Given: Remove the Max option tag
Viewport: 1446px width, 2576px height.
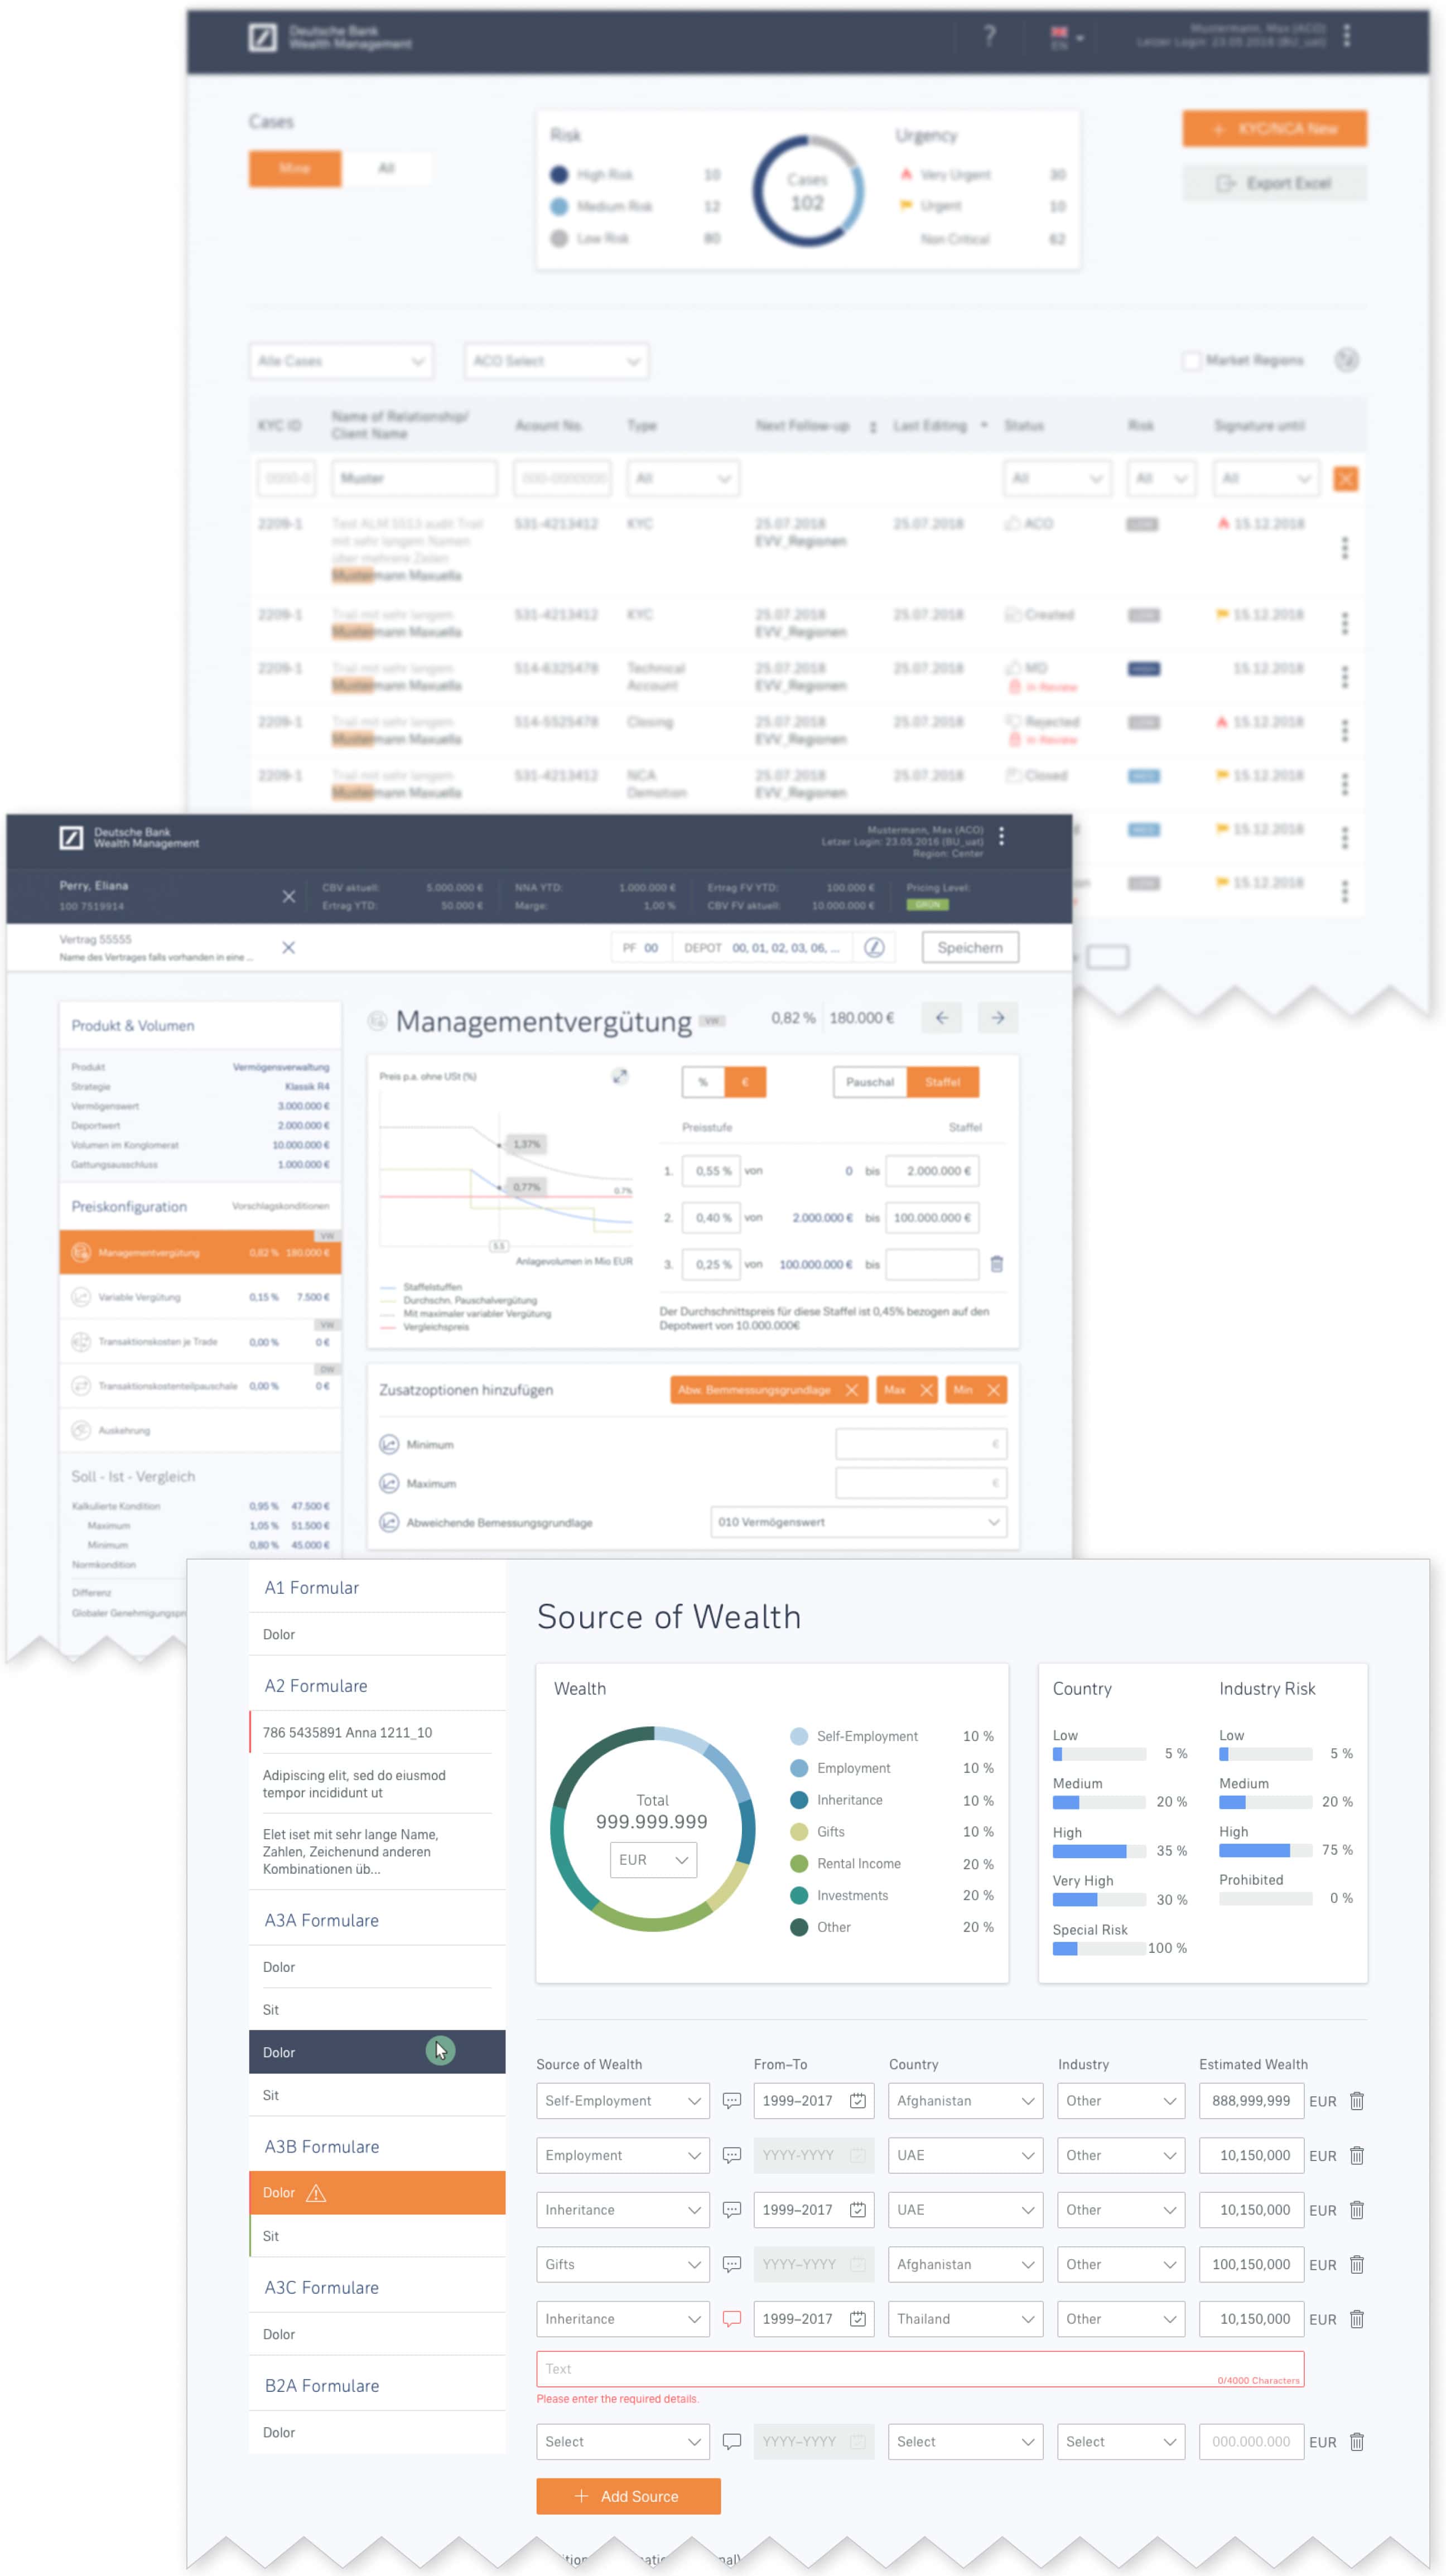Looking at the screenshot, I should (x=926, y=1390).
